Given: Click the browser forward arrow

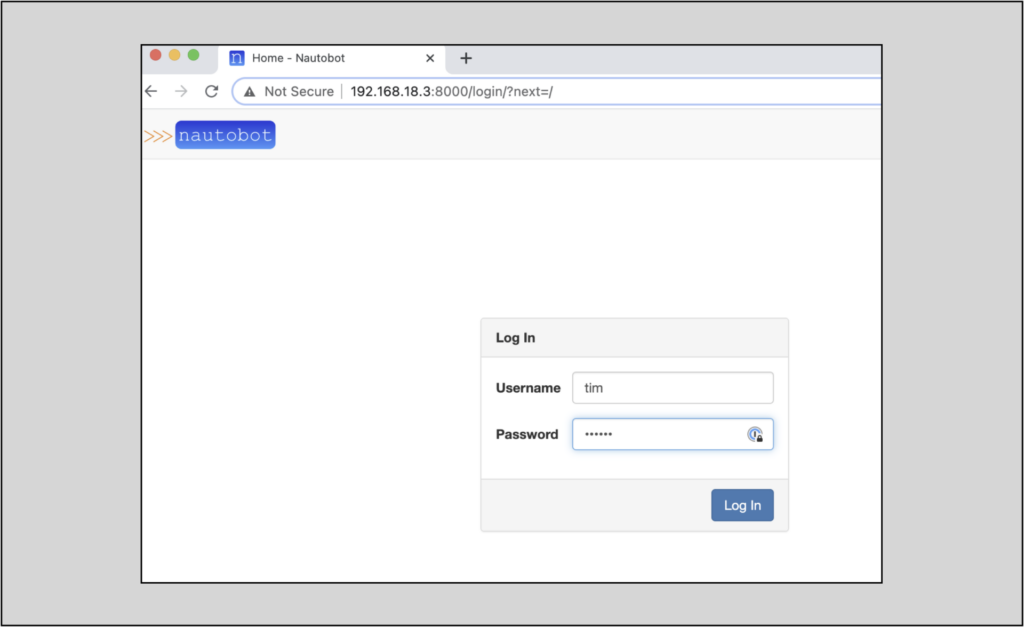Looking at the screenshot, I should point(181,91).
